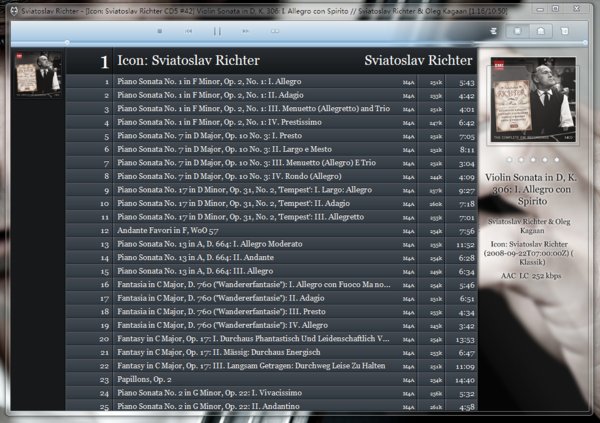The height and width of the screenshot is (423, 600).
Task: Select track 'D. 664: I. Allegro Moderato'
Action: 271,244
